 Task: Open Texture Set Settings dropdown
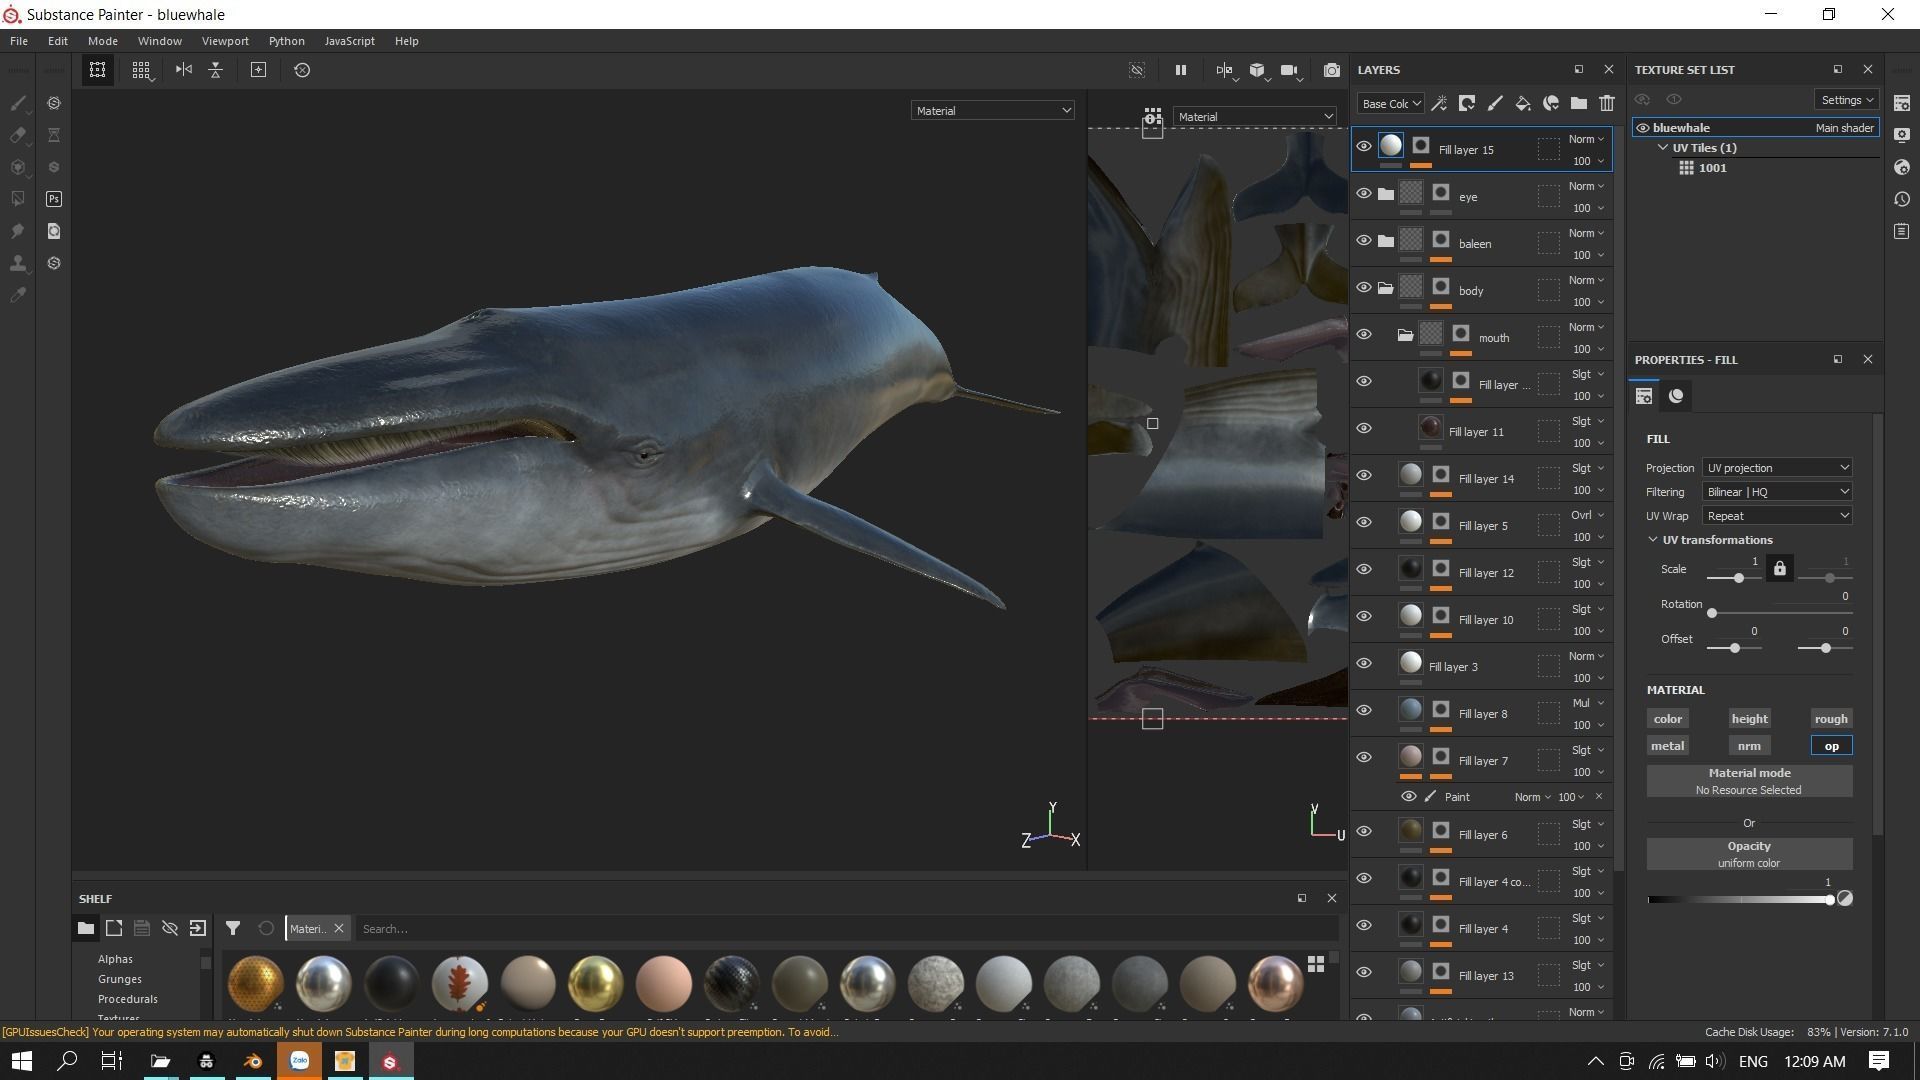tap(1846, 100)
